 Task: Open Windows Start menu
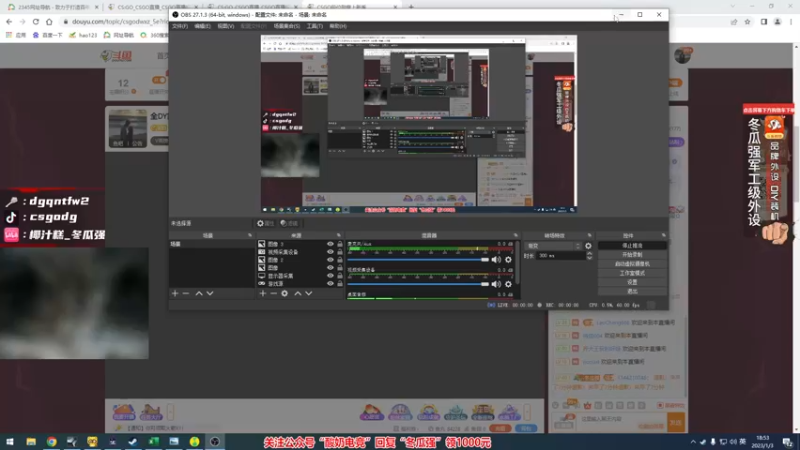click(x=10, y=442)
